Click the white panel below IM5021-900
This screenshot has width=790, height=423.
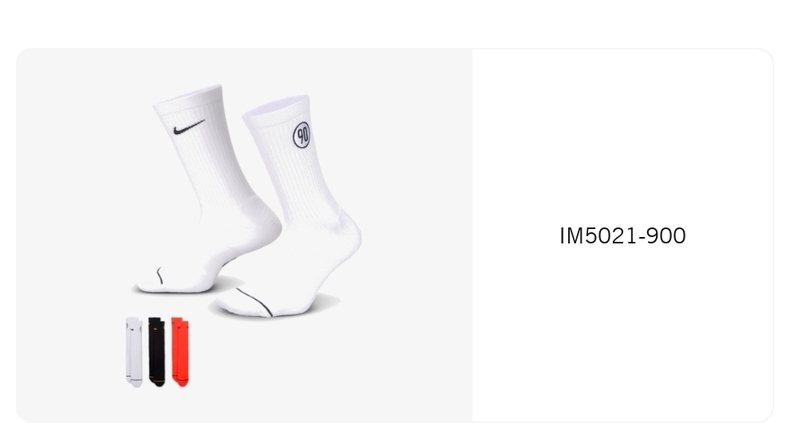point(623,332)
